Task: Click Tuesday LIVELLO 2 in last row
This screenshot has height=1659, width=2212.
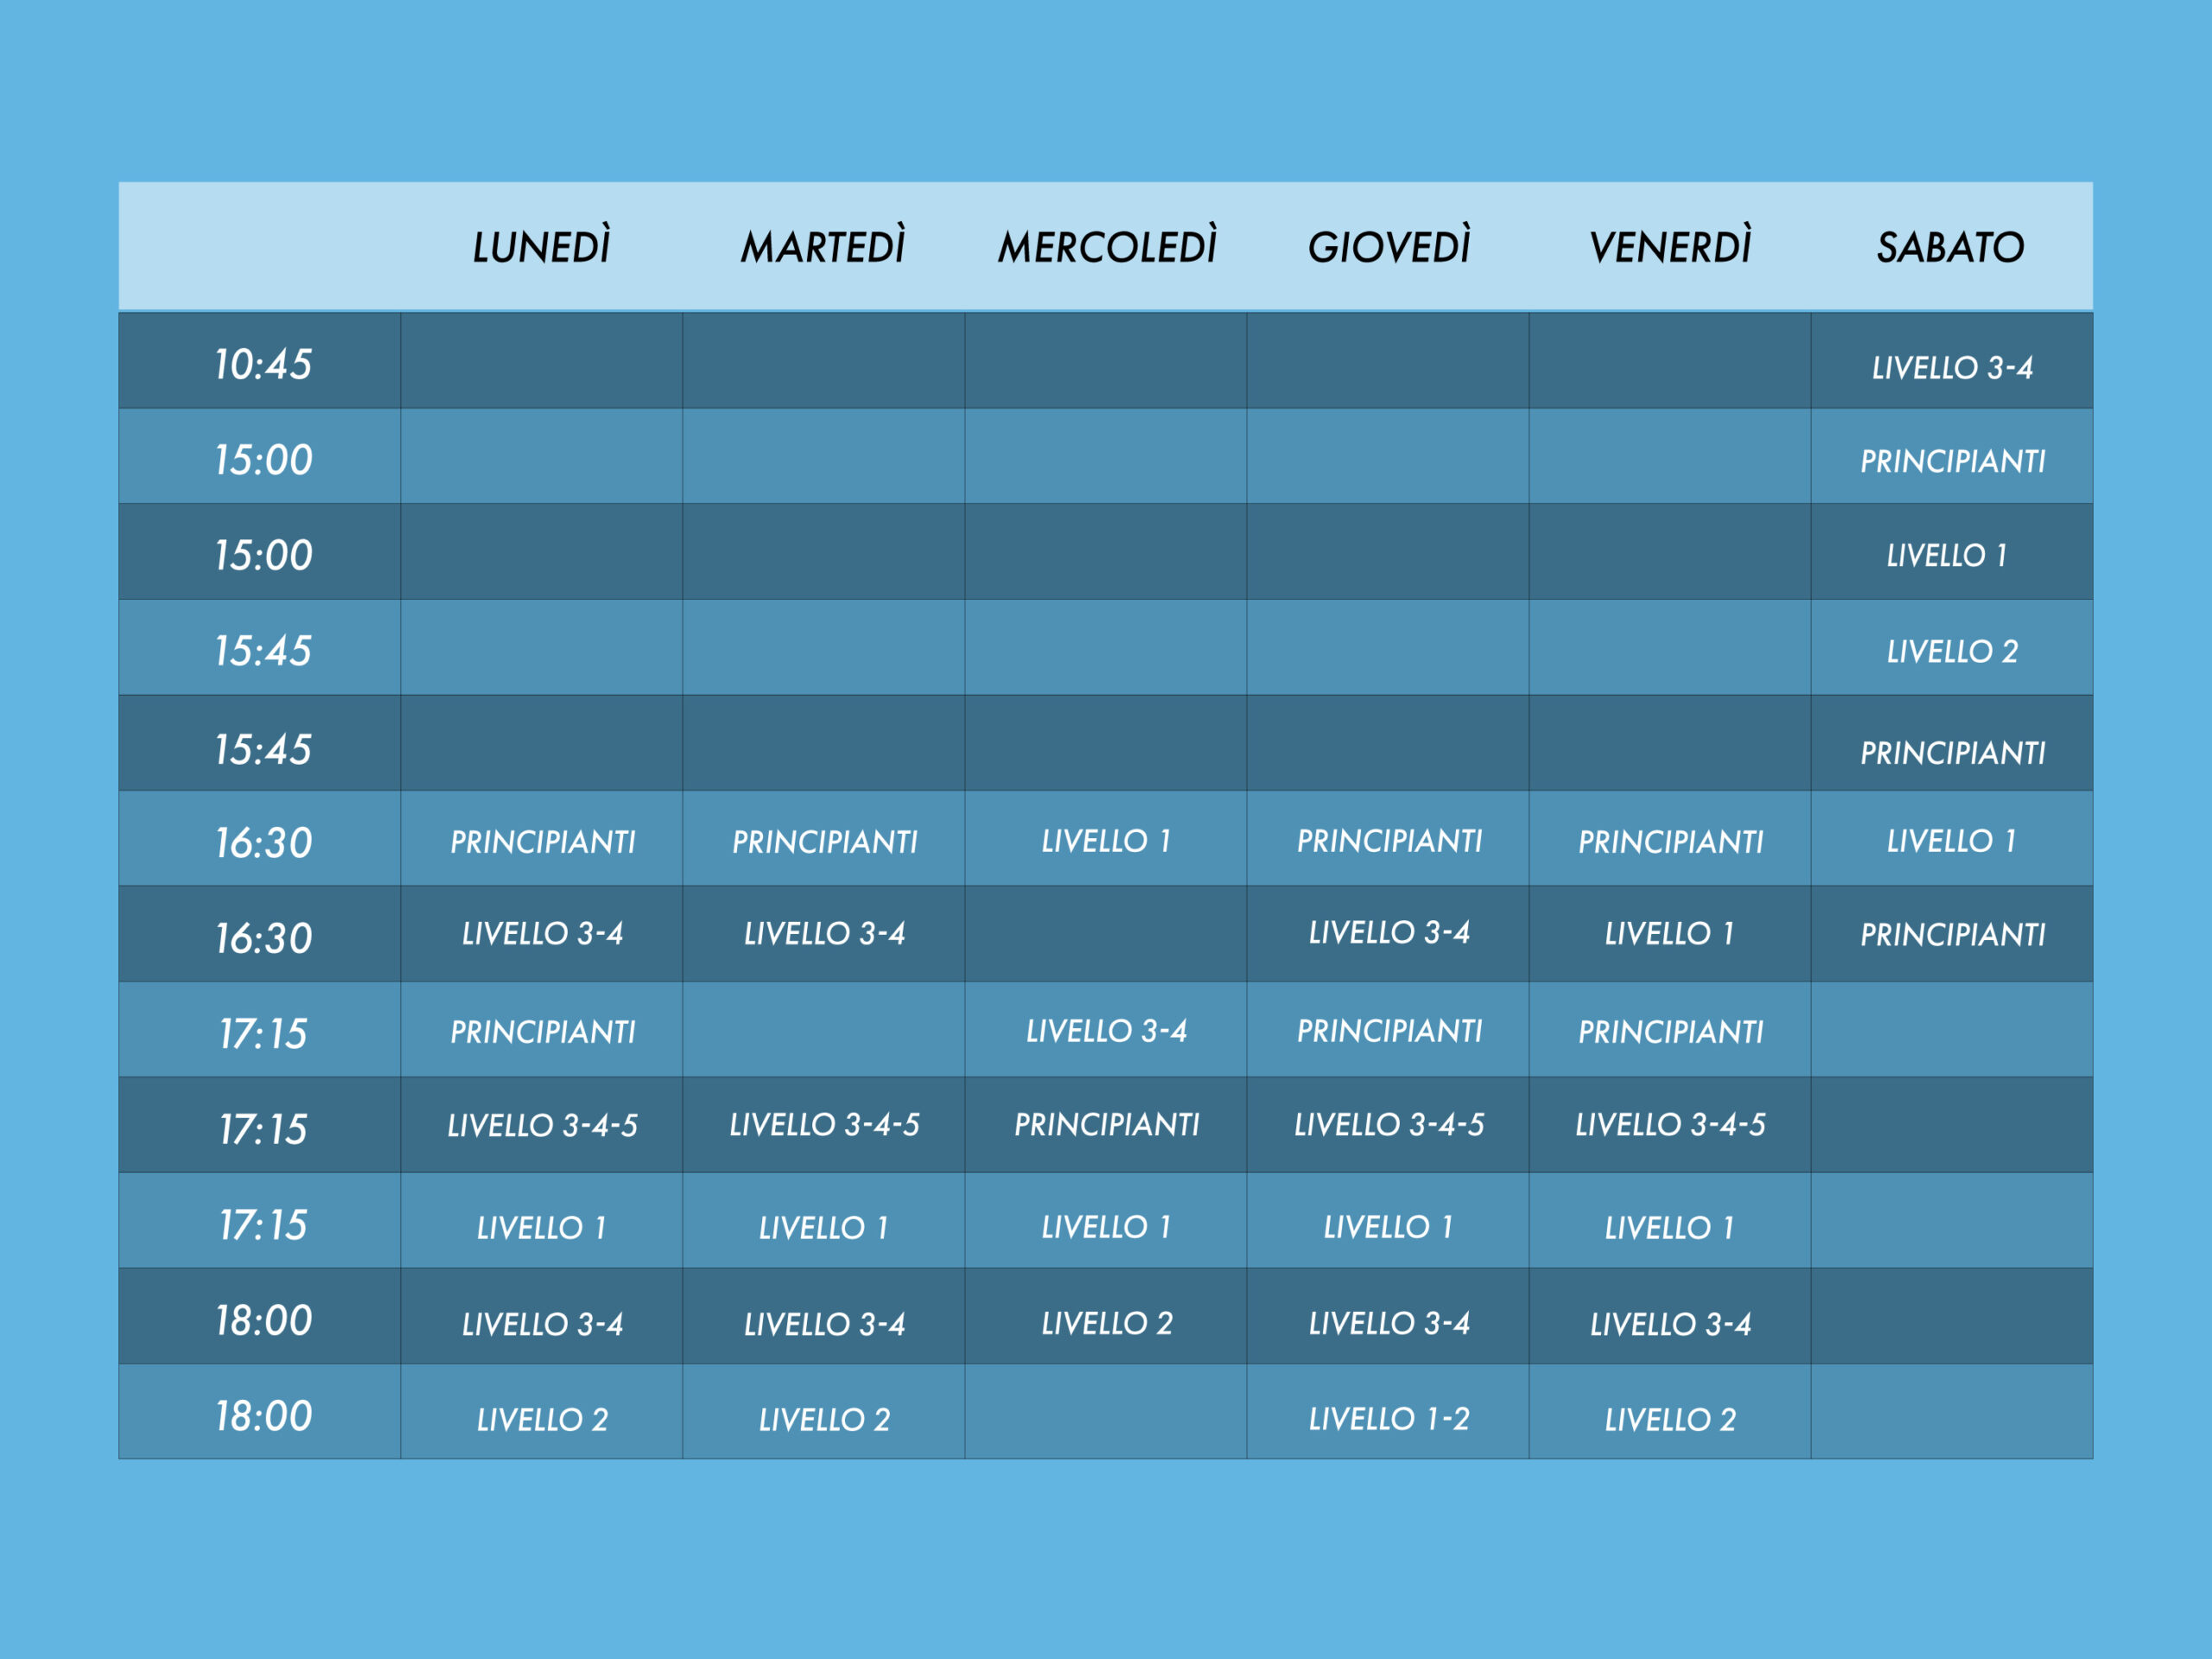Action: (x=824, y=1419)
